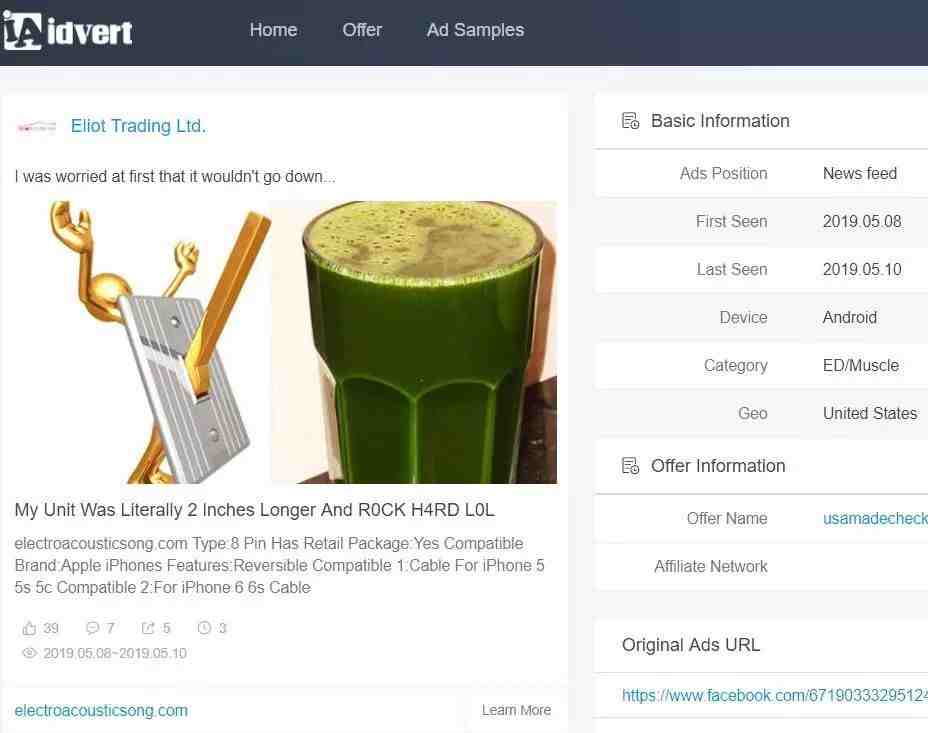Click the share count icon

click(x=148, y=628)
